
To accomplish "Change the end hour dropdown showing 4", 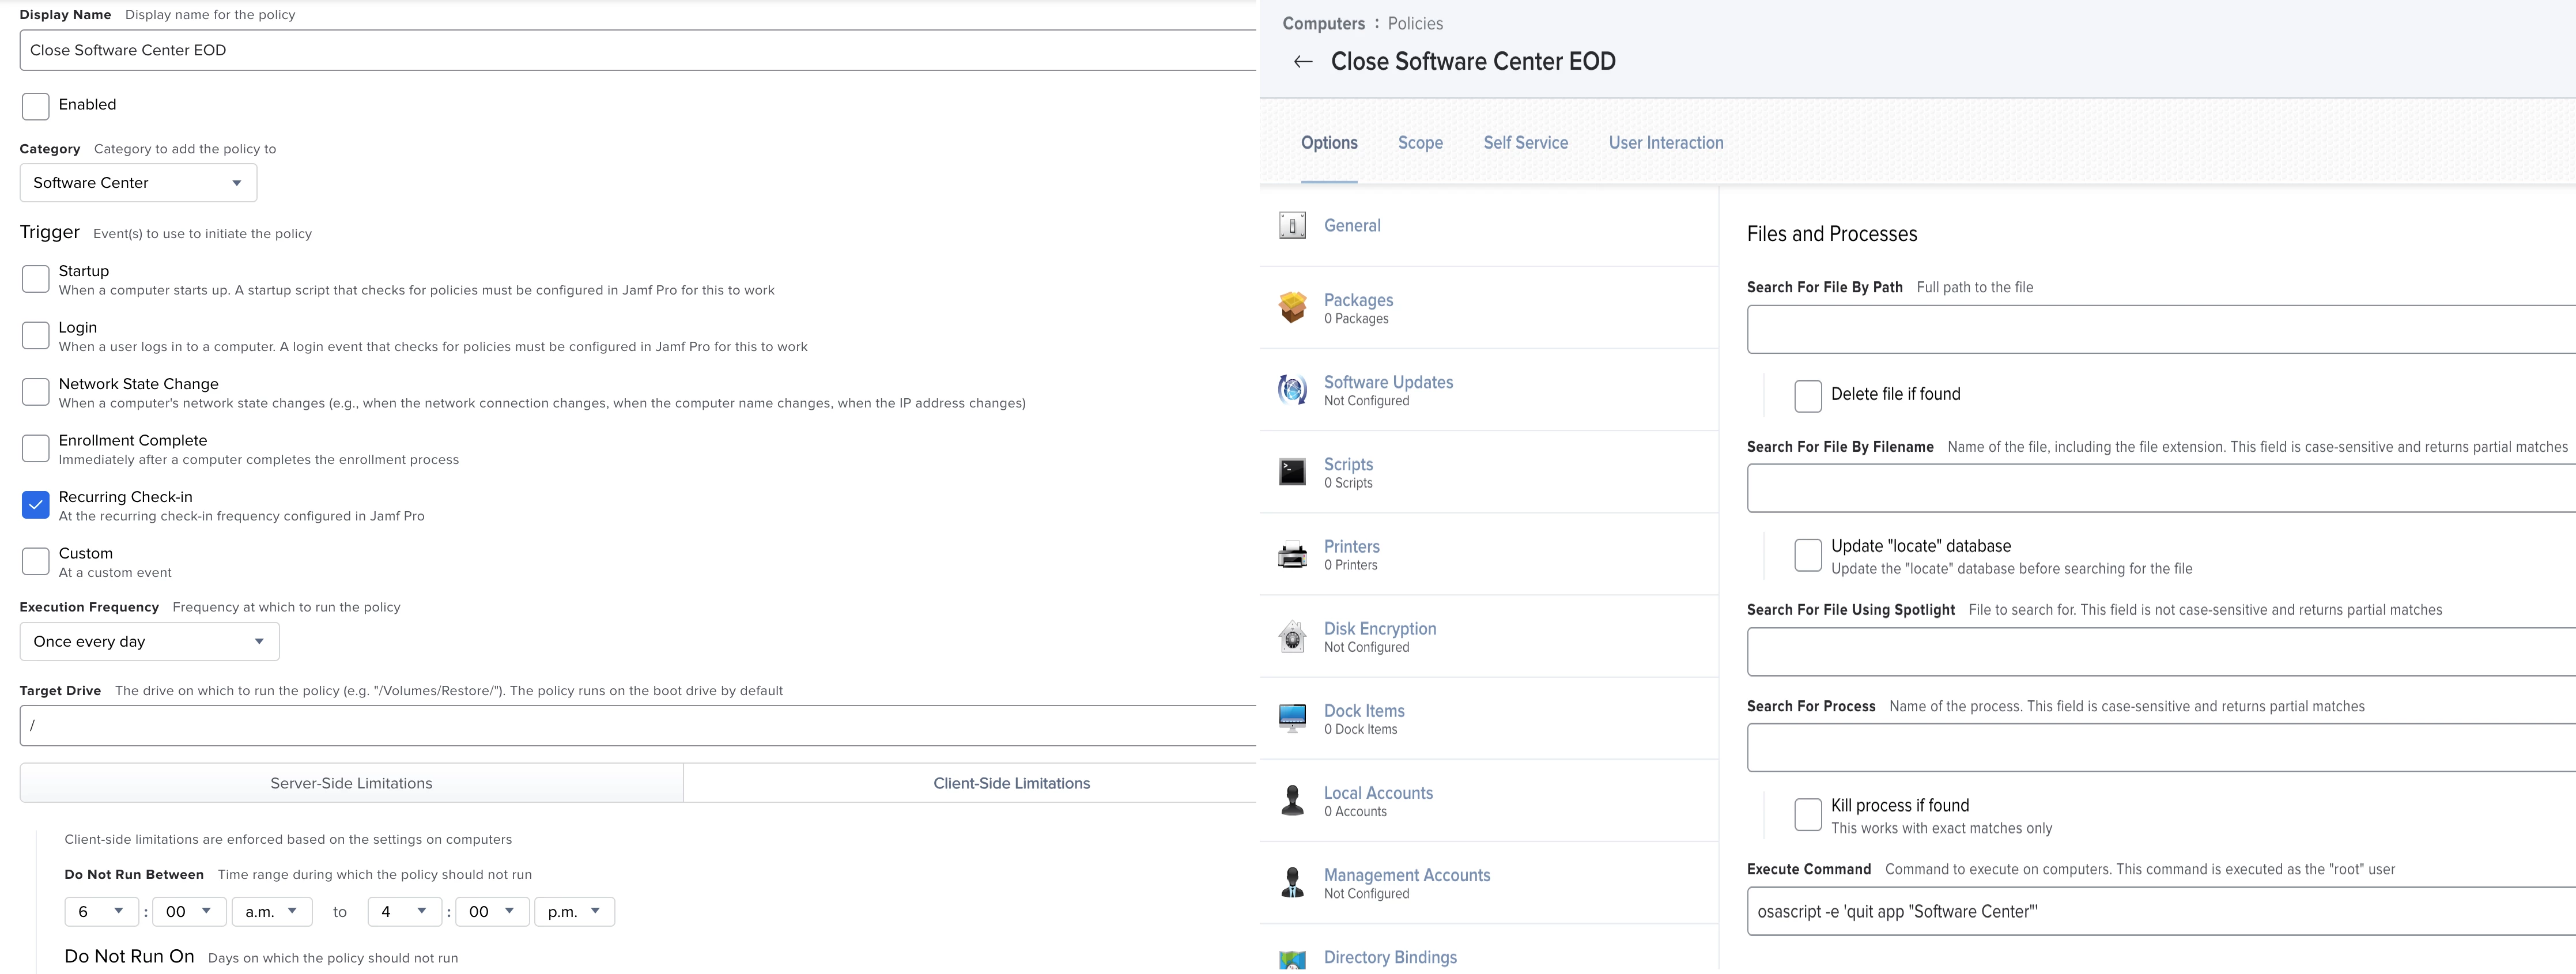I will (x=405, y=912).
